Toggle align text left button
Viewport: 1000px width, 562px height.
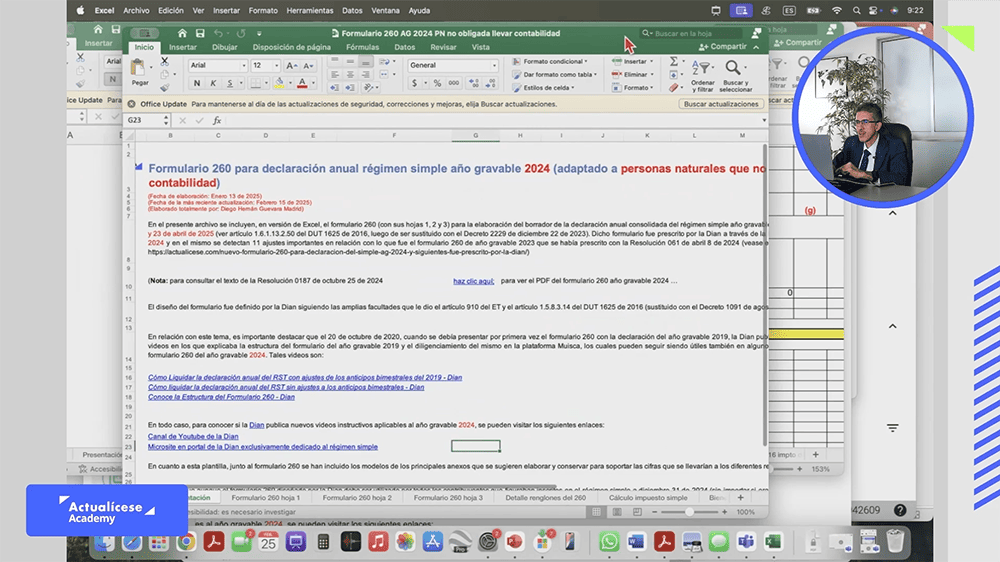pos(335,75)
